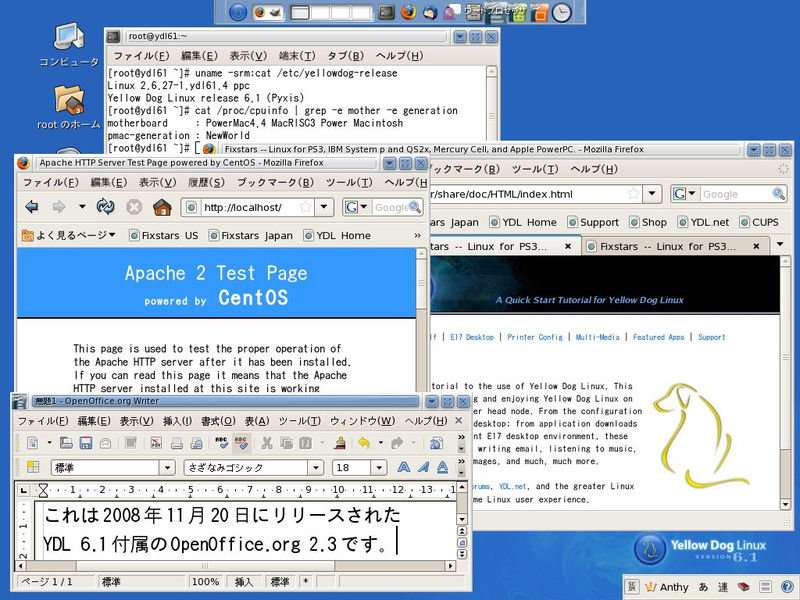
Task: Toggle Underline formatting in Writer
Action: [442, 467]
